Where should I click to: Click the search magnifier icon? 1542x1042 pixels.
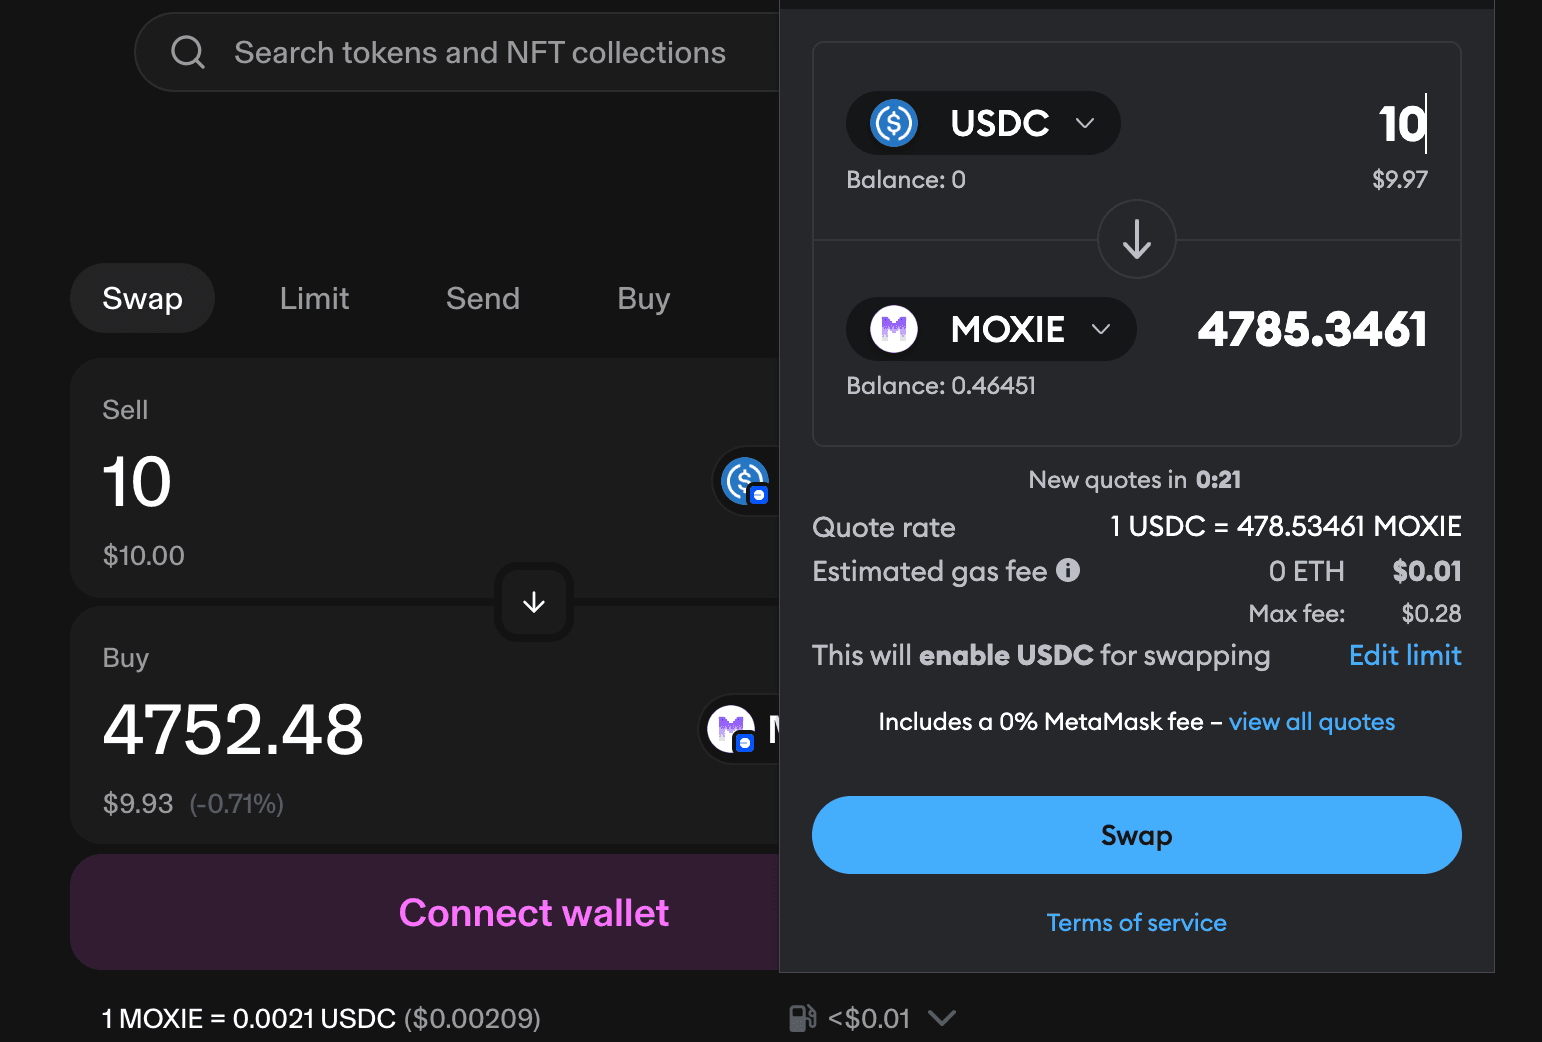[188, 52]
